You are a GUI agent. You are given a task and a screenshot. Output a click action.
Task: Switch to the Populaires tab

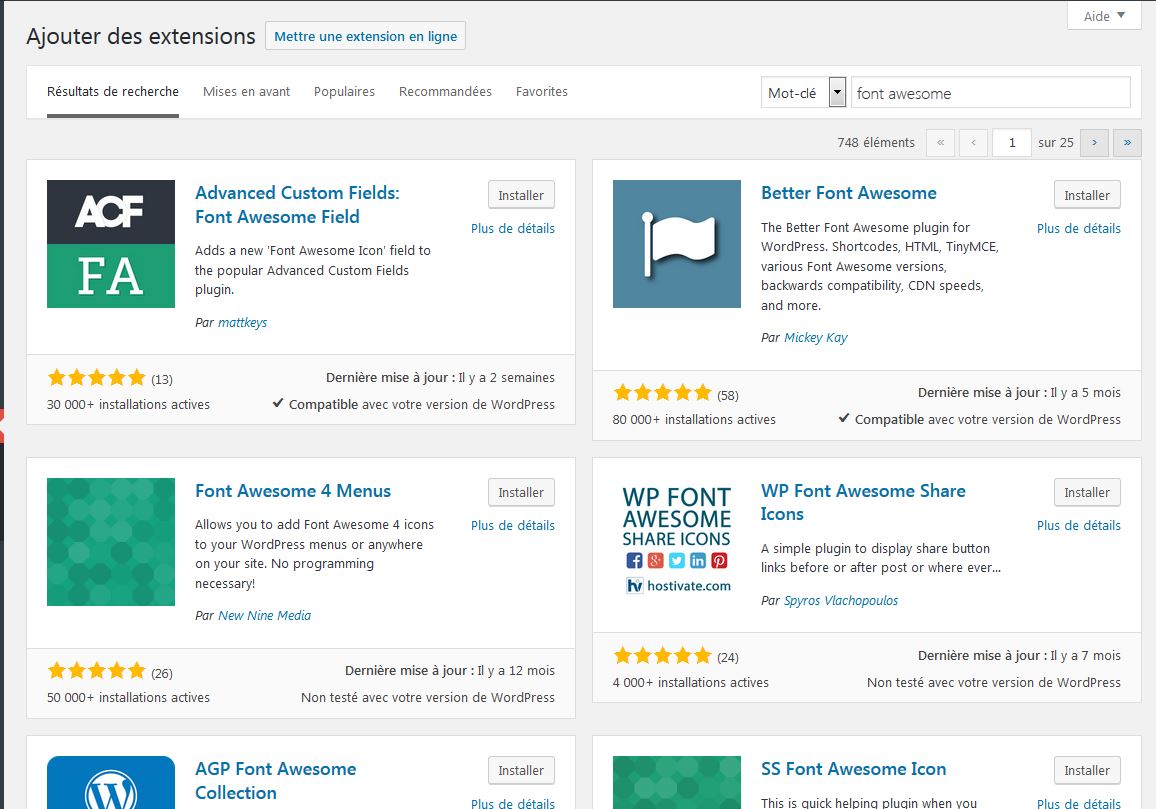(x=344, y=92)
